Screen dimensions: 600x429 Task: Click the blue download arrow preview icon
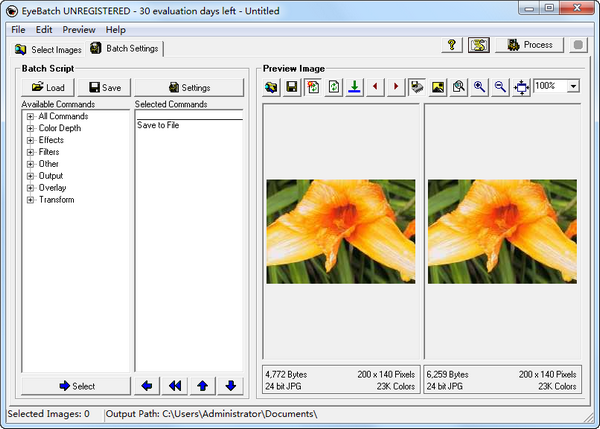coord(354,87)
